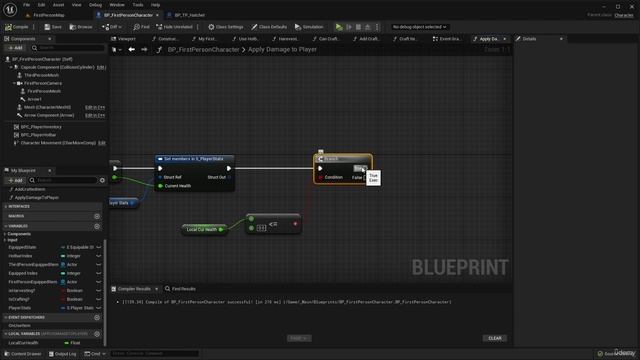Image resolution: width=640 pixels, height=360 pixels.
Task: Add a new macro with plus icon
Action: click(97, 216)
